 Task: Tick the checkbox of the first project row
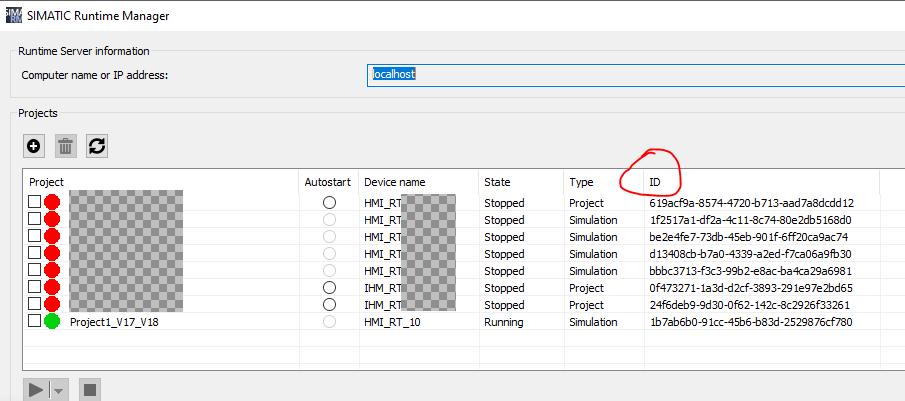coord(35,202)
